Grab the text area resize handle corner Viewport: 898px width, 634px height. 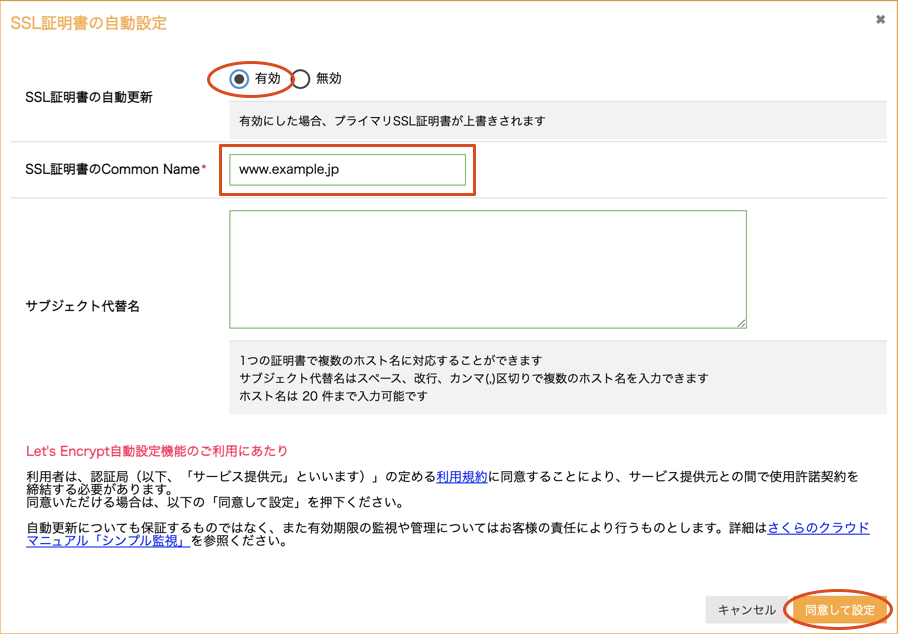click(741, 323)
